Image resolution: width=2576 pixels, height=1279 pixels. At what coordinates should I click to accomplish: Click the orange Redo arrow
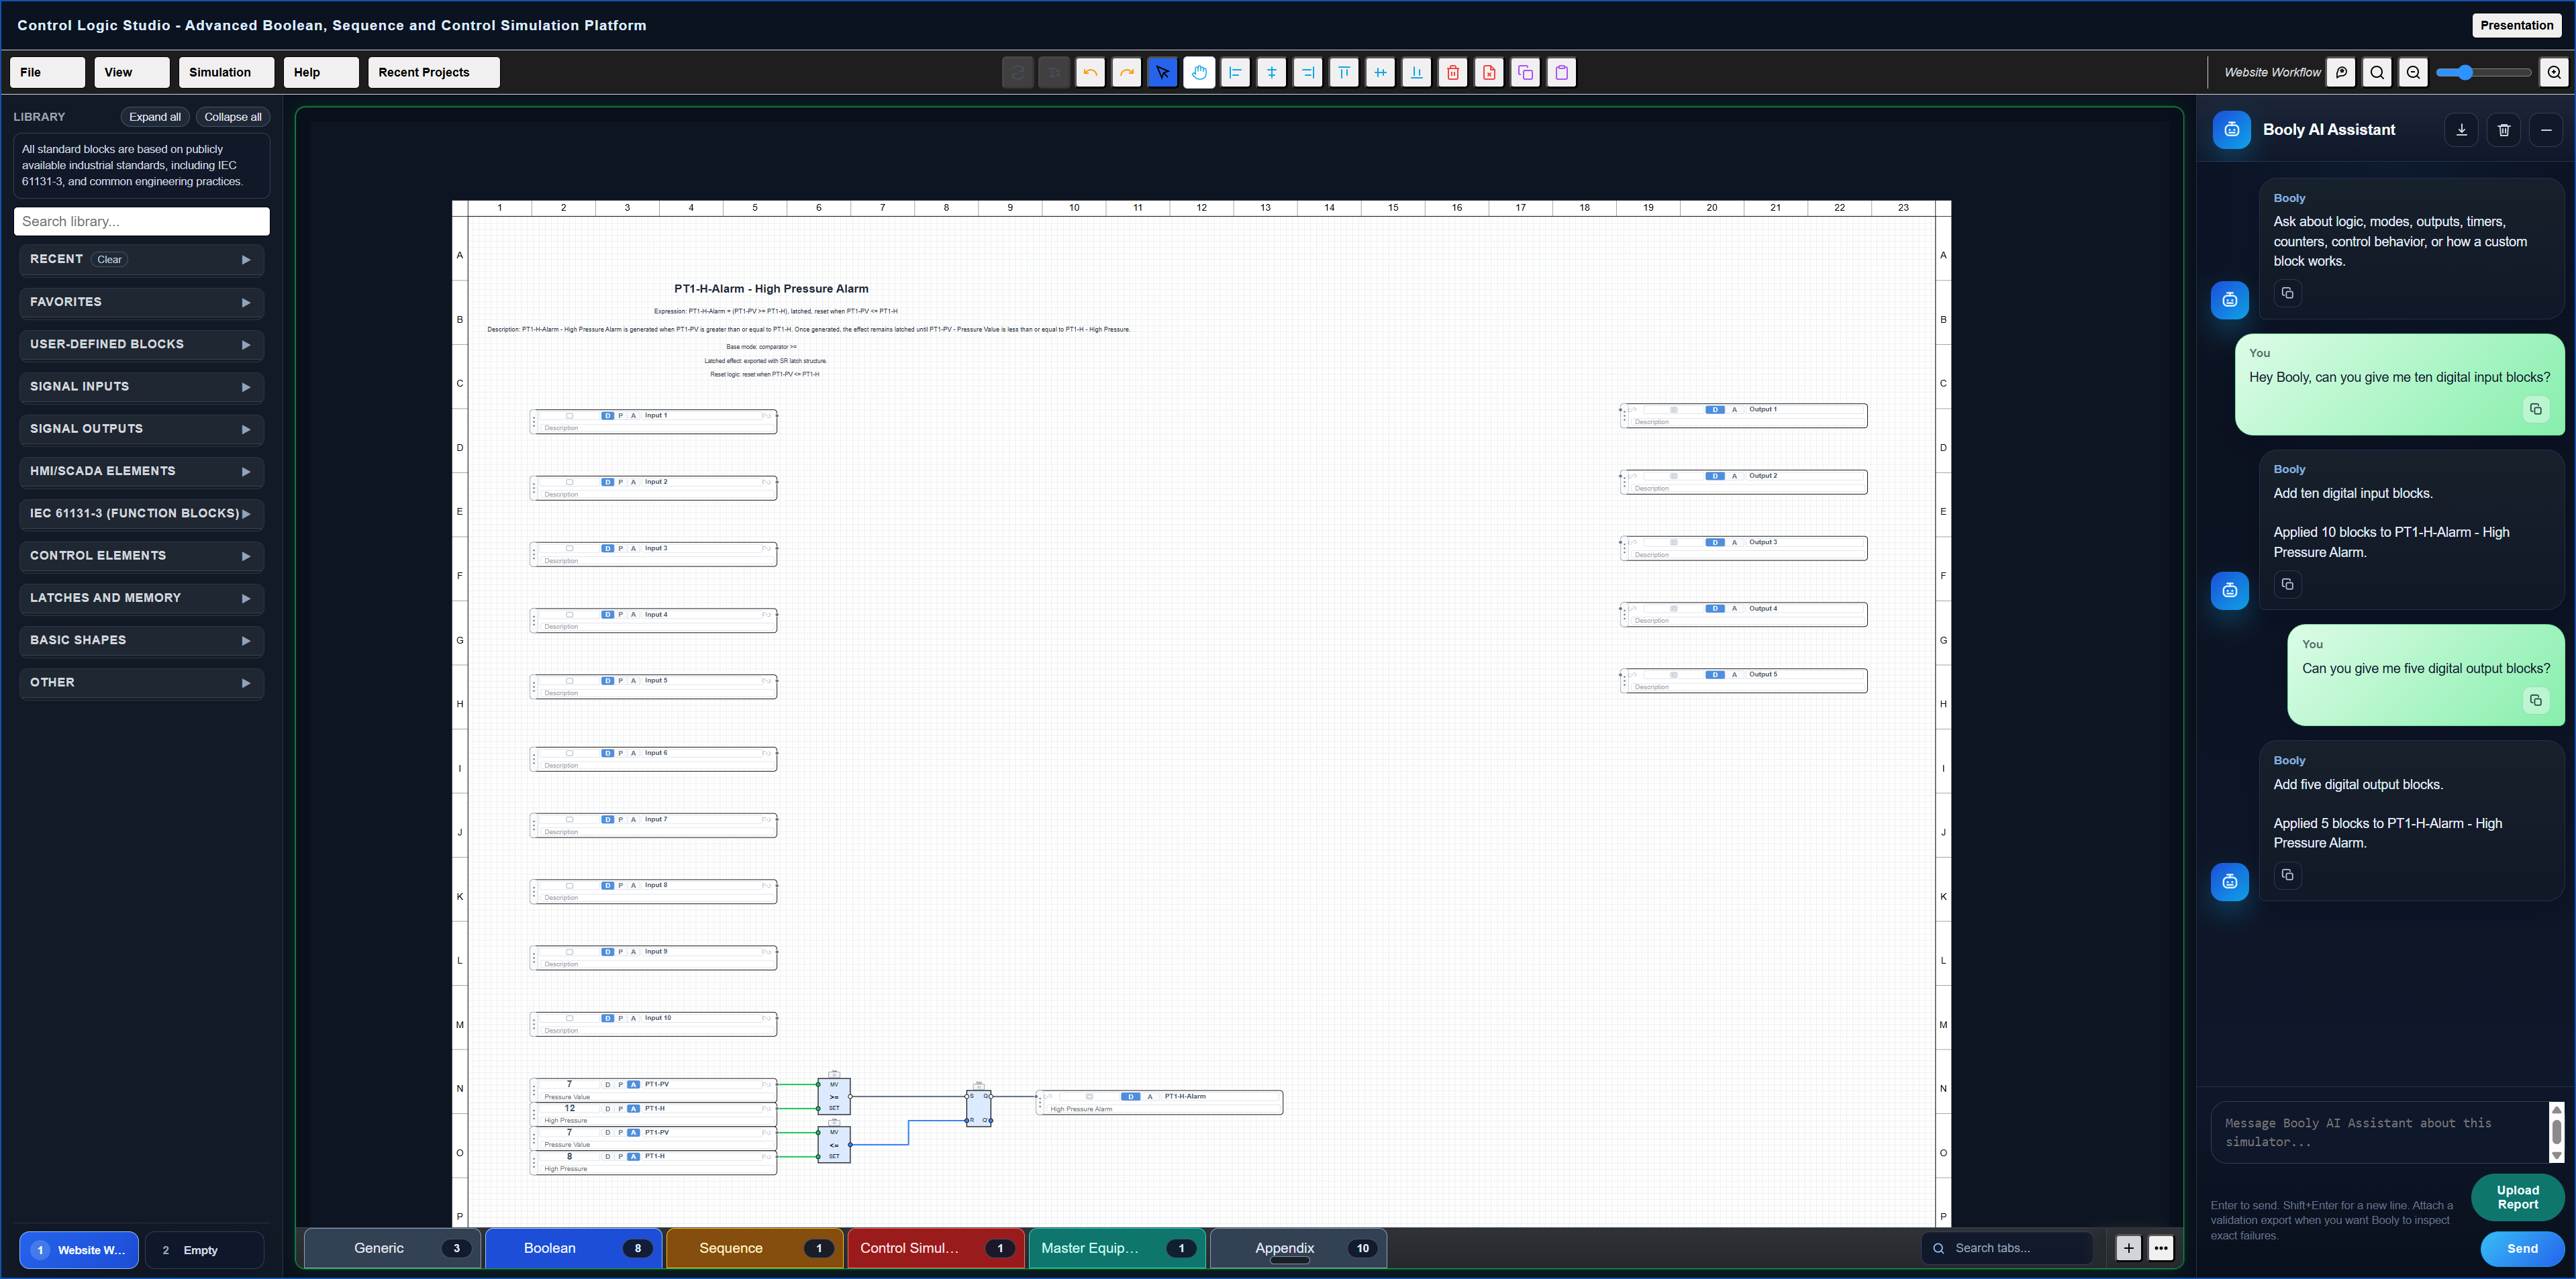[x=1127, y=72]
